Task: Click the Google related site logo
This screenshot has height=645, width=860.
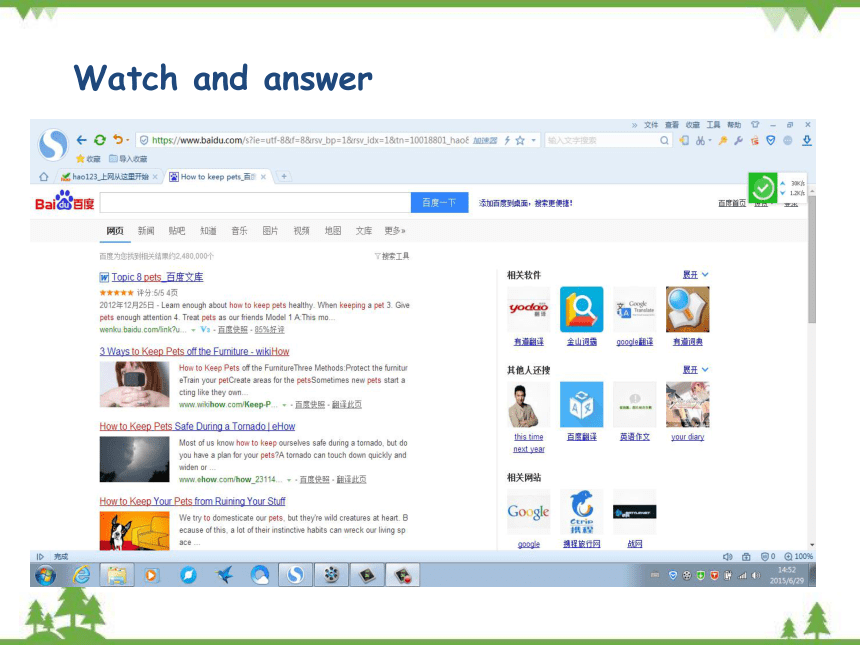Action: pyautogui.click(x=528, y=512)
